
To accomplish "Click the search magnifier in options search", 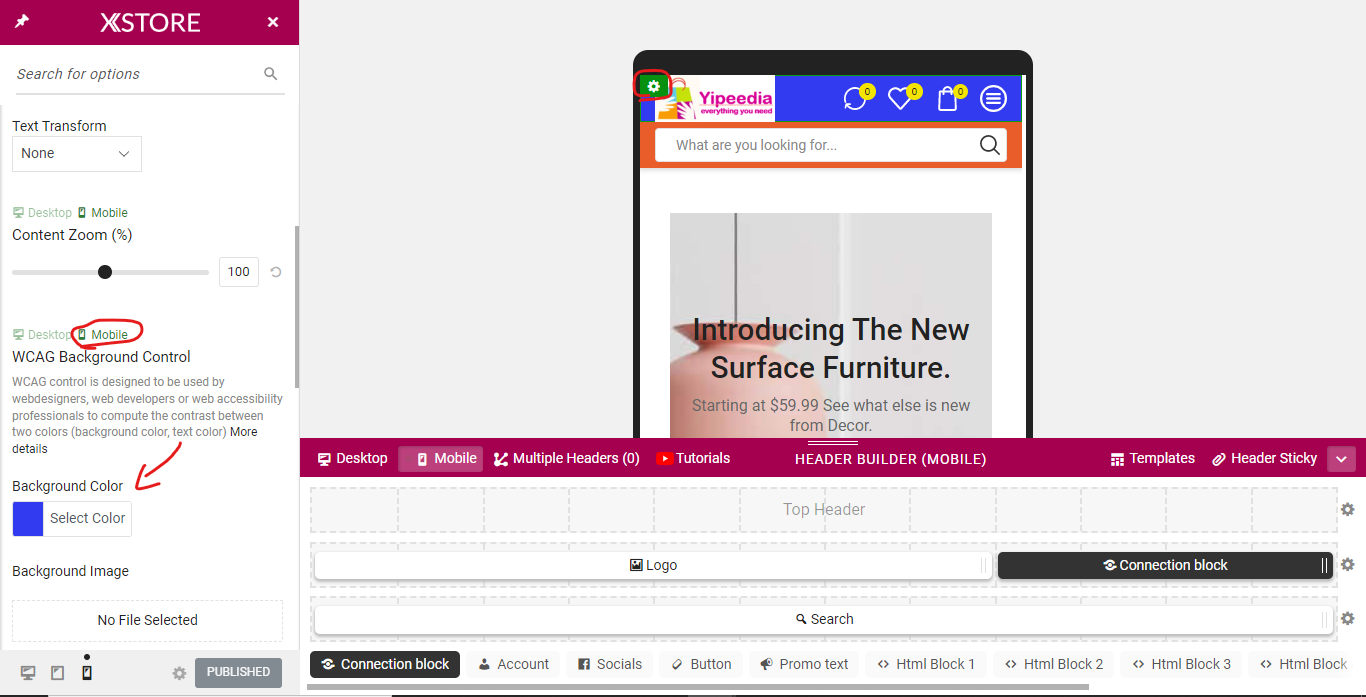I will coord(270,74).
